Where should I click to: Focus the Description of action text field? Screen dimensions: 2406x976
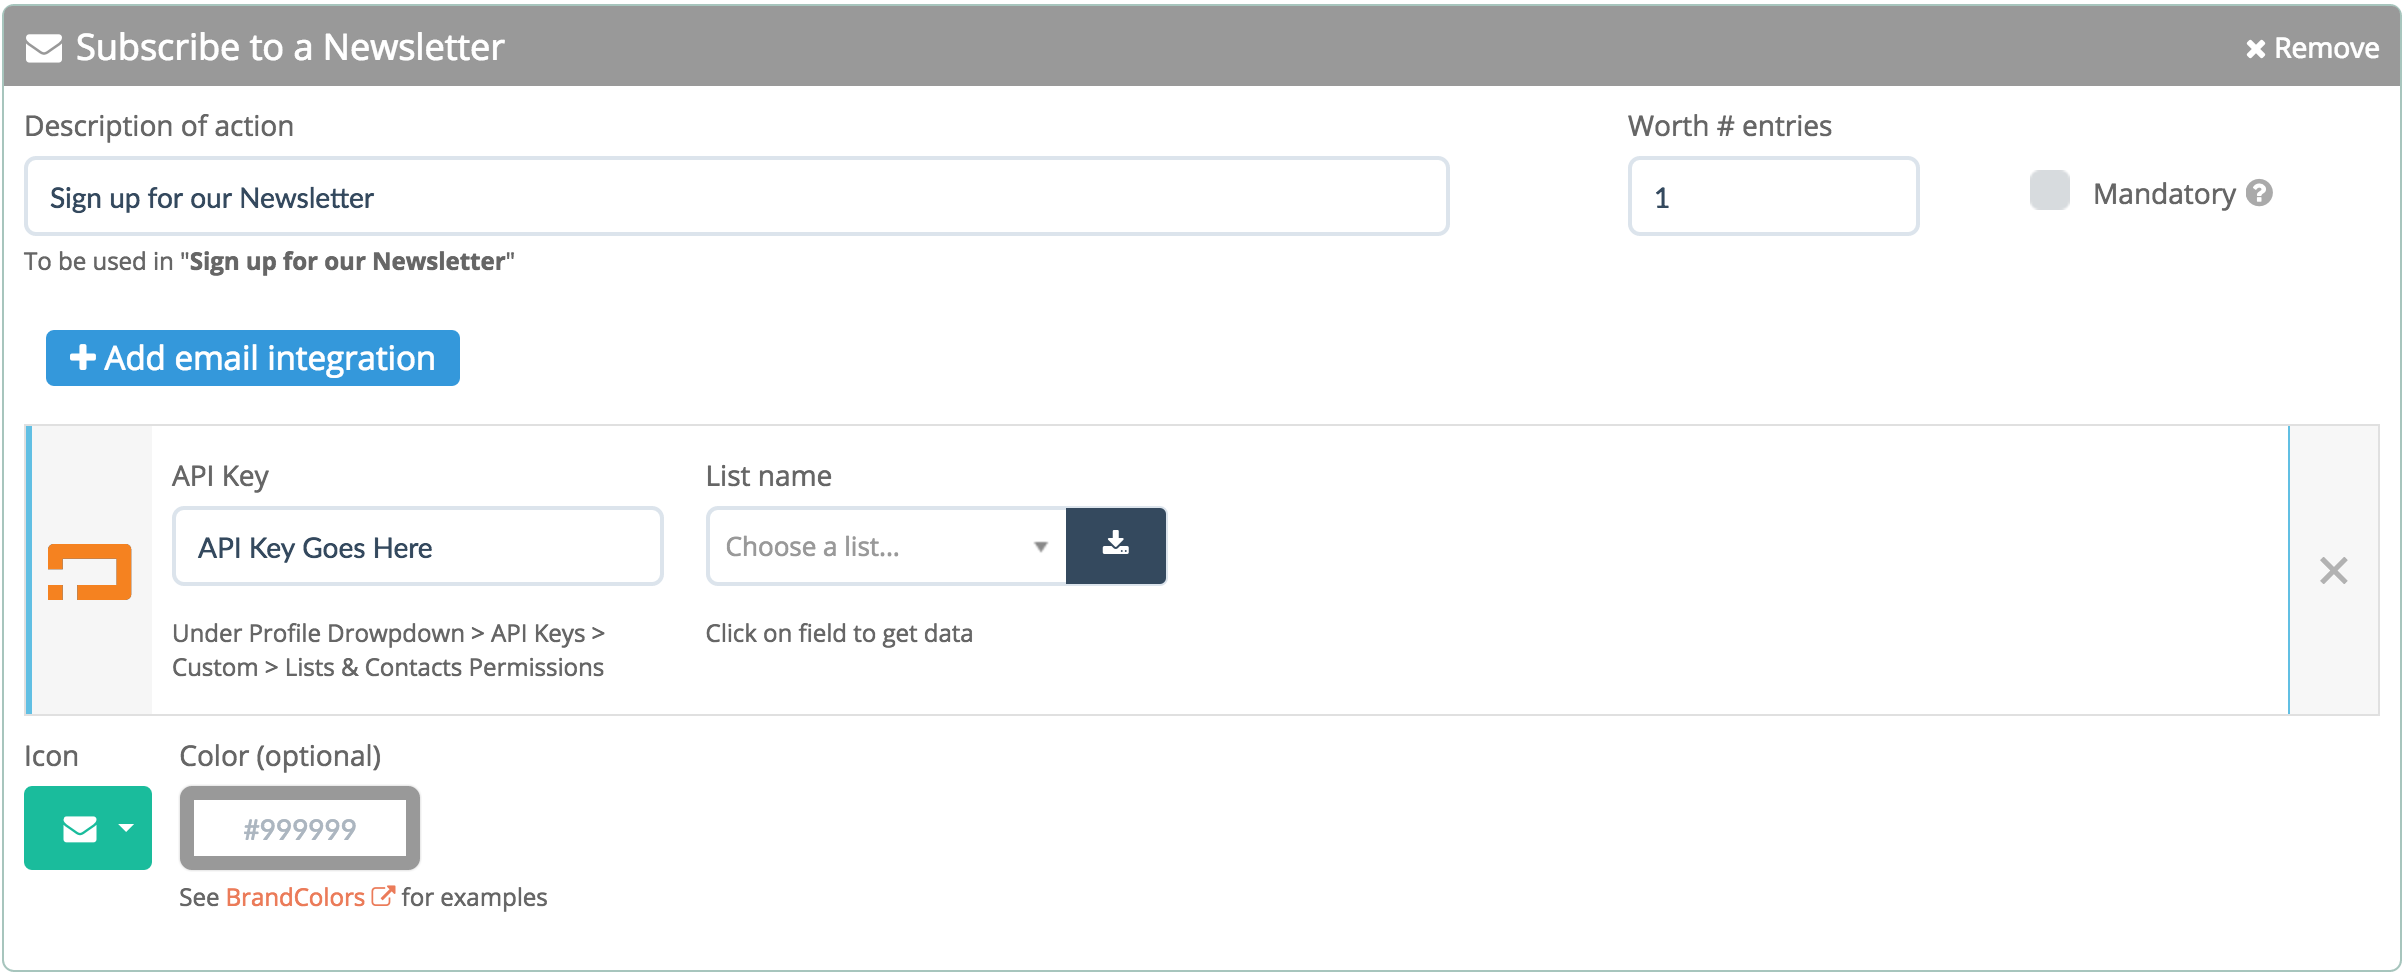pyautogui.click(x=736, y=197)
